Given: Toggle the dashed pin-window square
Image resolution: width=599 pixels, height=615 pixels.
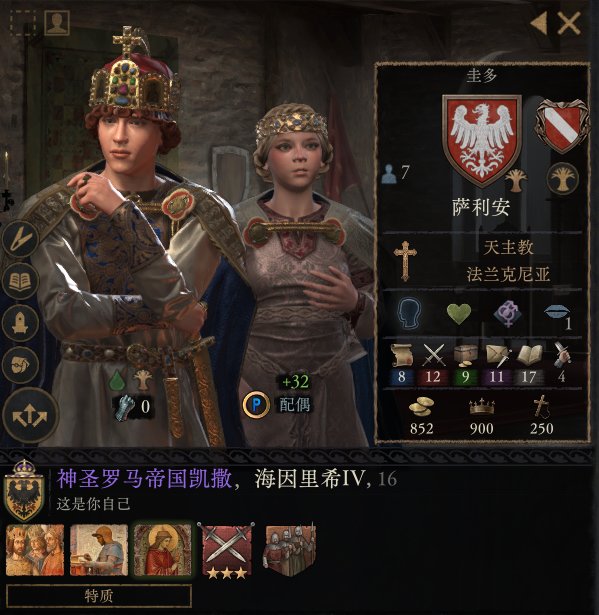Looking at the screenshot, I should click(23, 22).
